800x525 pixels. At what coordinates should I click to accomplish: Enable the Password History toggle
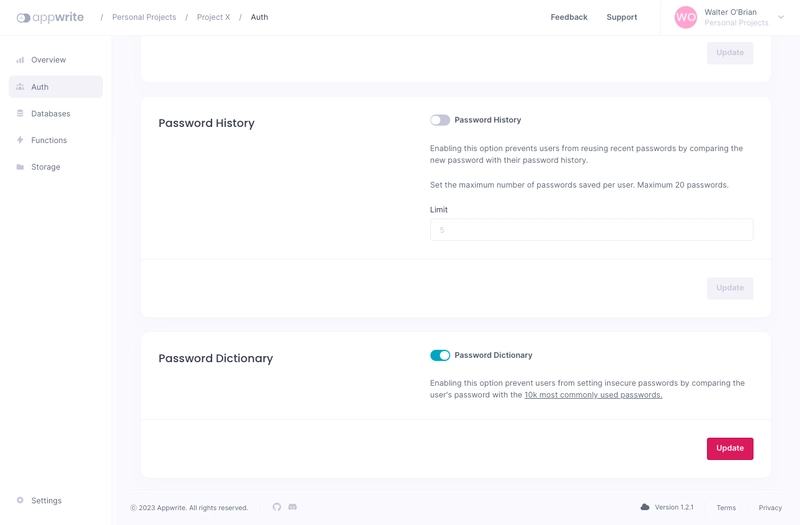[x=440, y=120]
